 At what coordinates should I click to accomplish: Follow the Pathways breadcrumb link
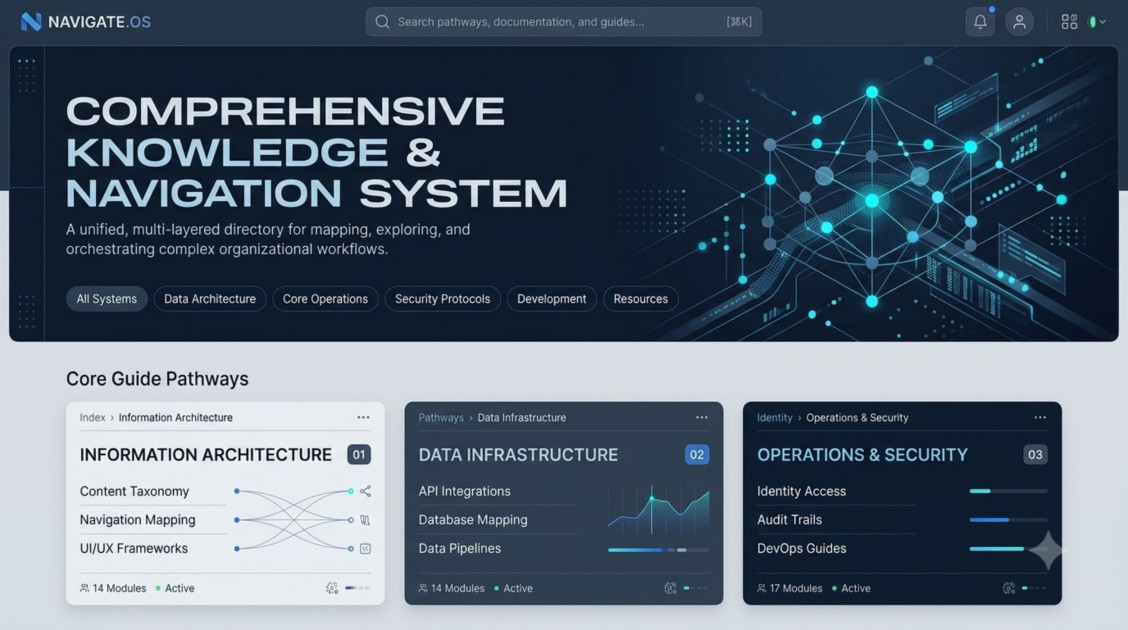(441, 418)
